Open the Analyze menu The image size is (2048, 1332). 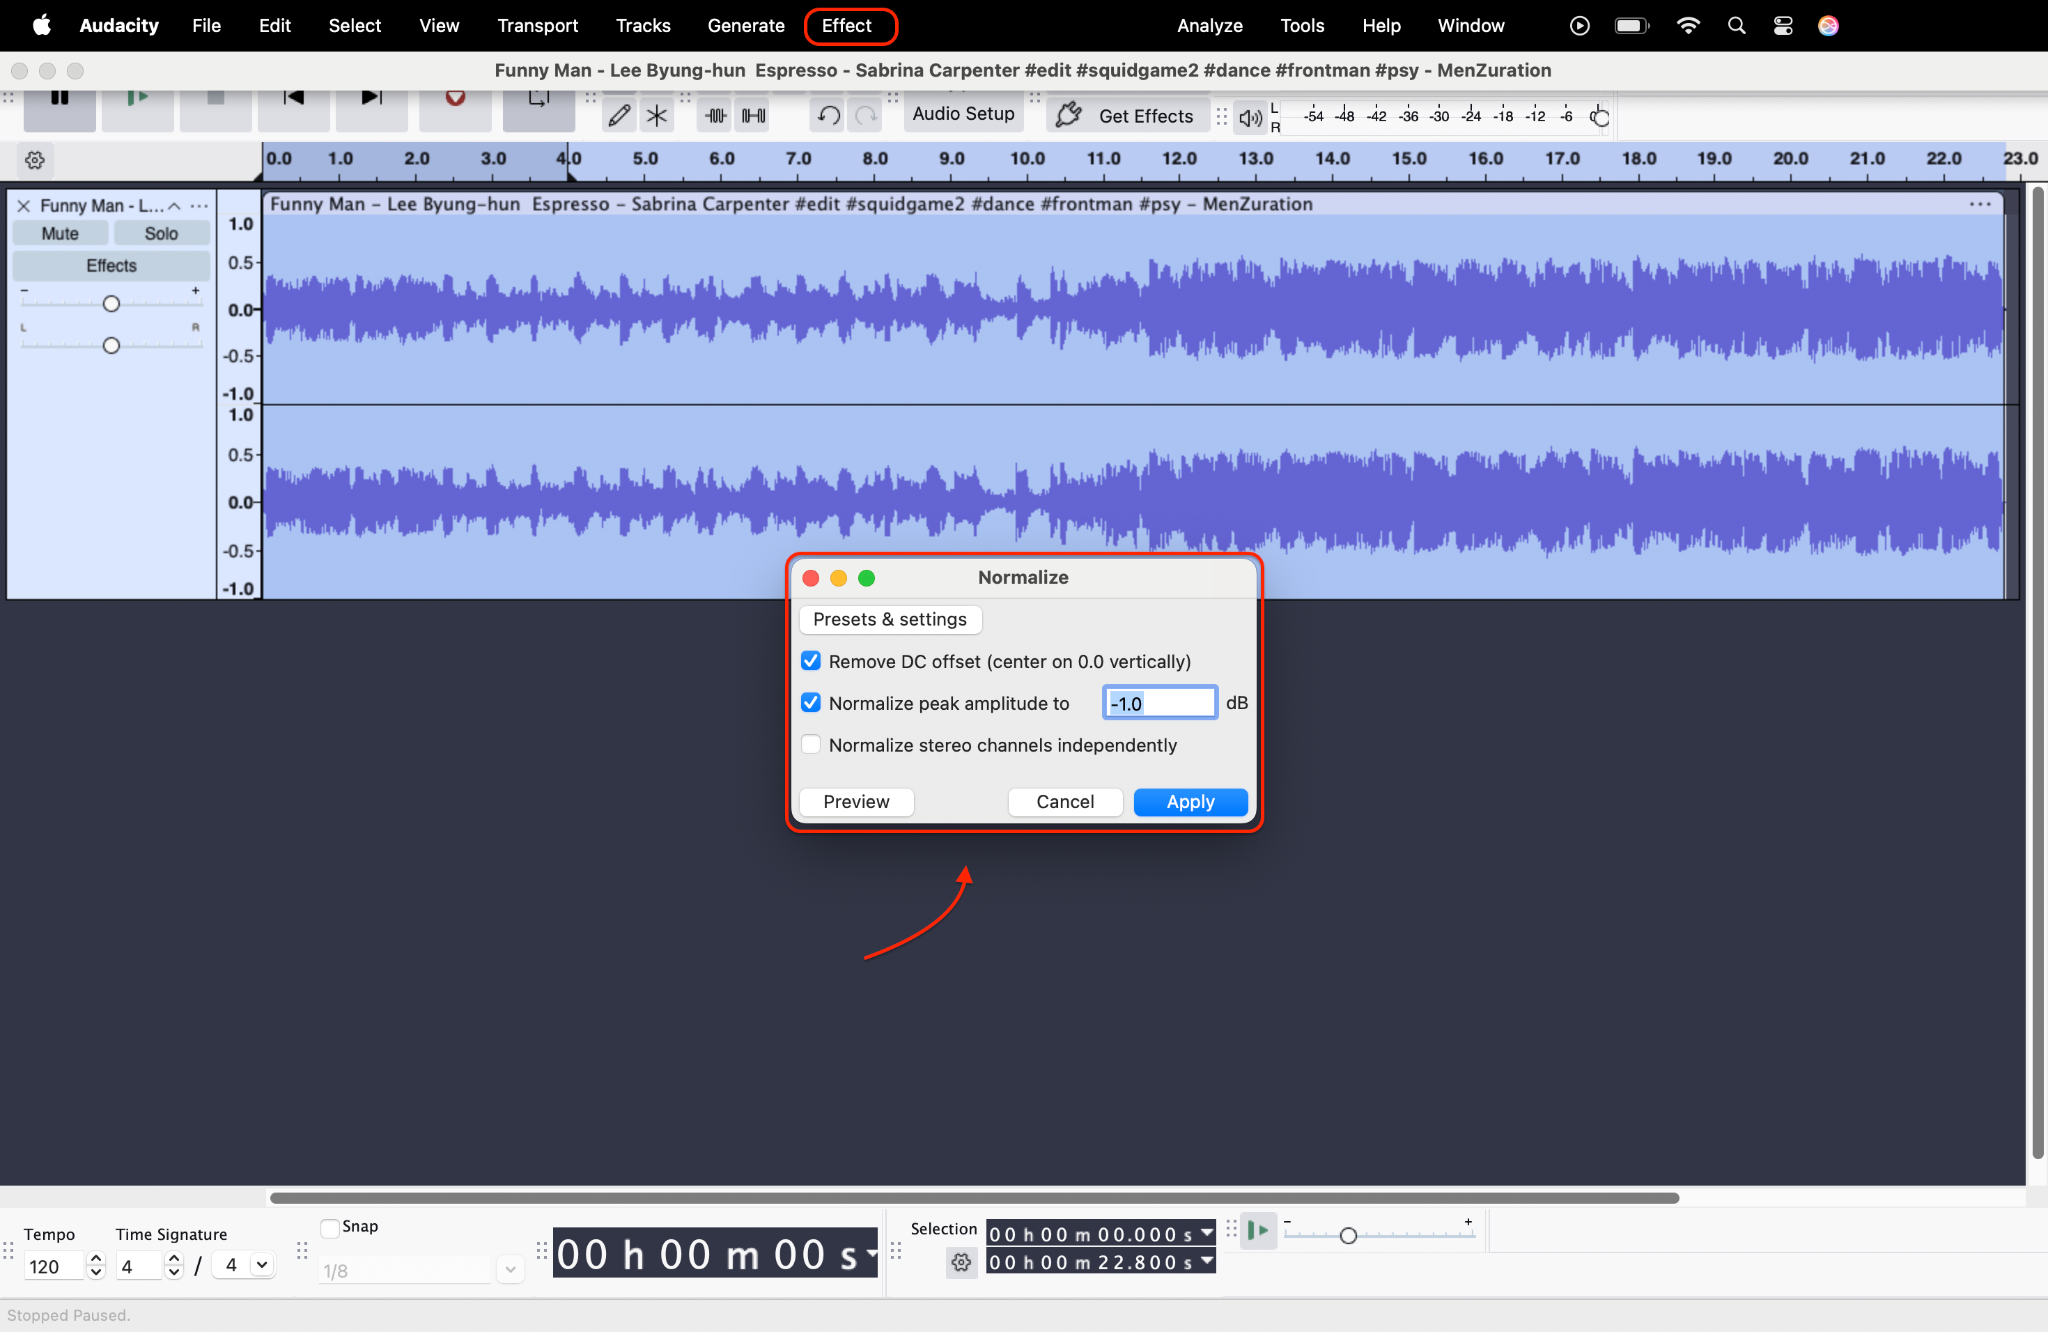(1209, 26)
